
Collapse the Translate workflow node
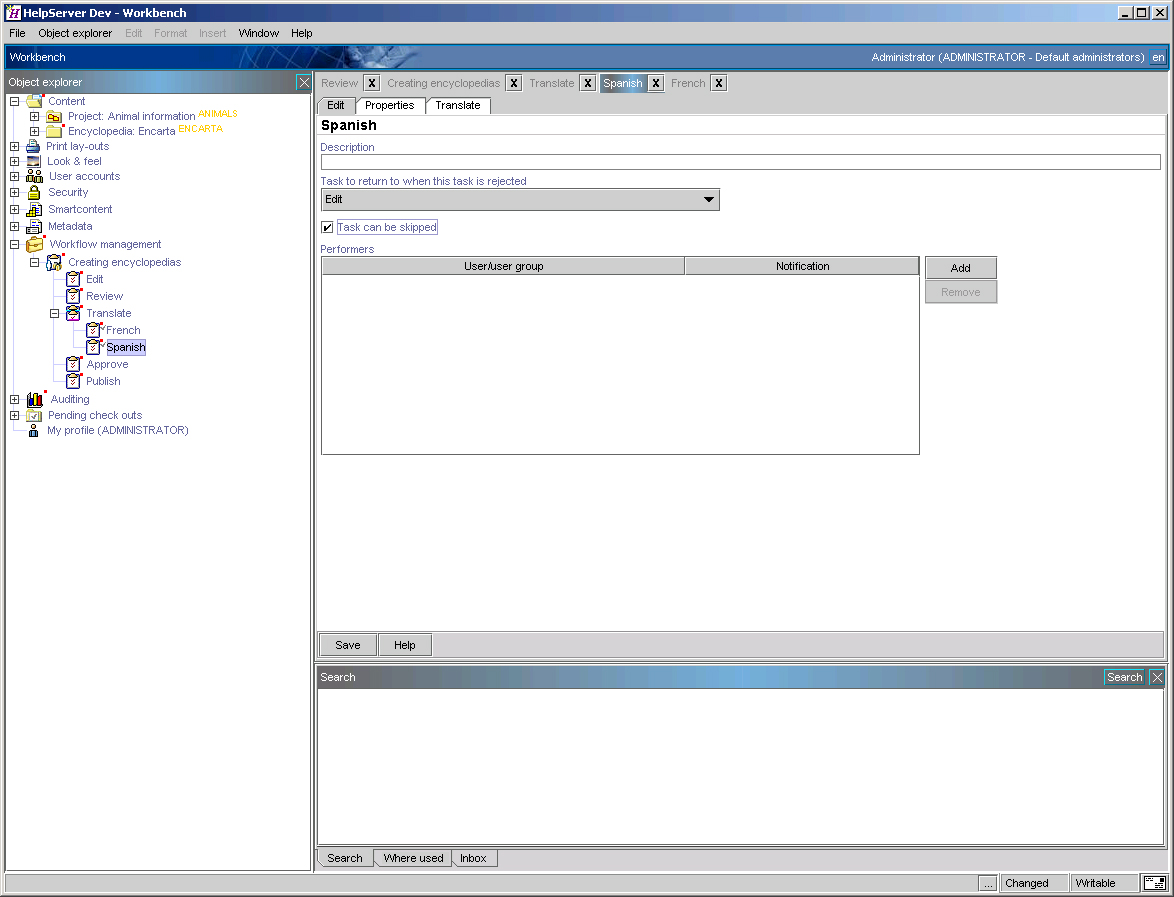[x=55, y=313]
